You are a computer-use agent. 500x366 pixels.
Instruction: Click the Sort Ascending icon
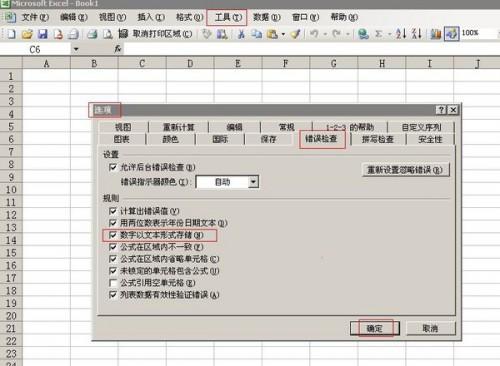point(401,34)
